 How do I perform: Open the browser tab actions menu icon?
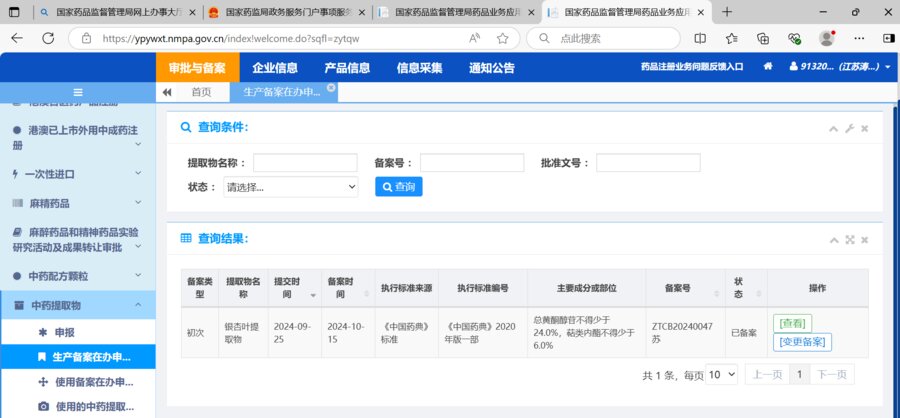point(14,12)
